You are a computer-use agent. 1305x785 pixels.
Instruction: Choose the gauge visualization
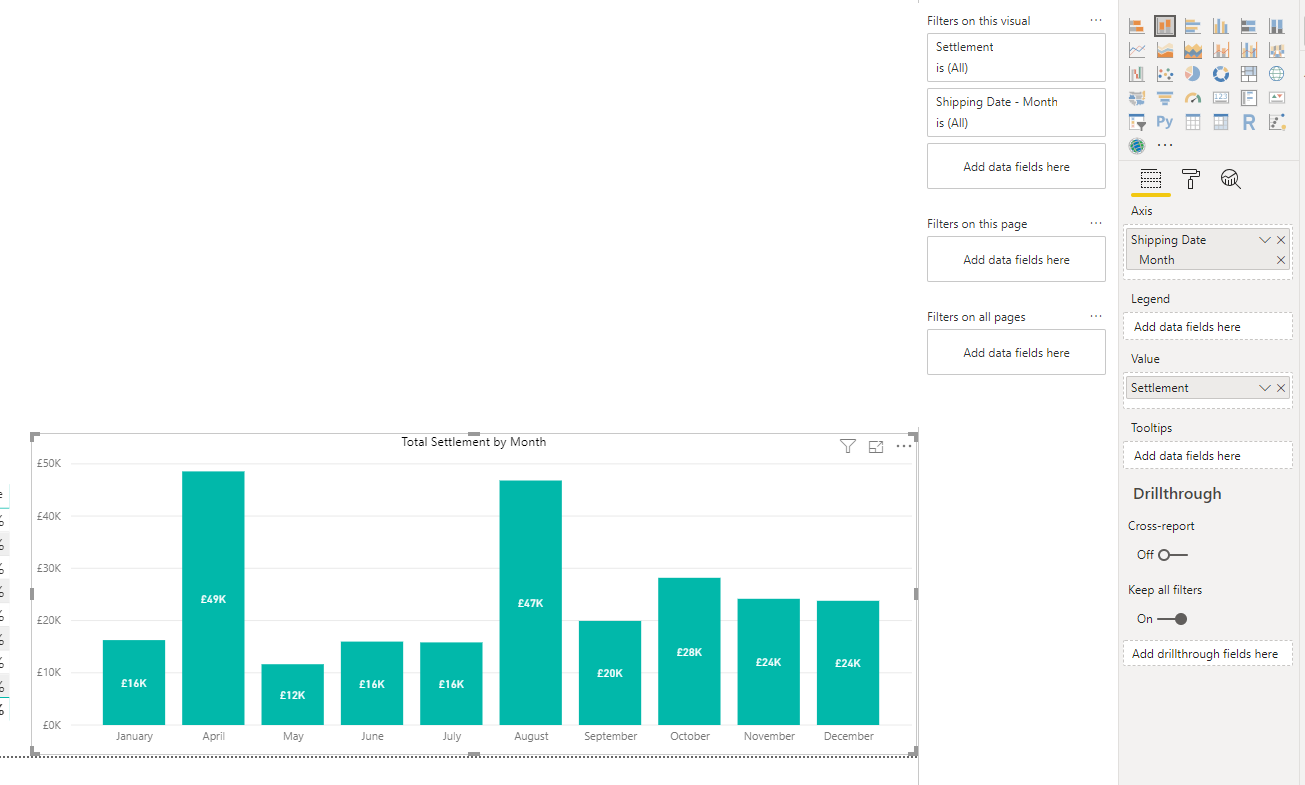[1192, 98]
